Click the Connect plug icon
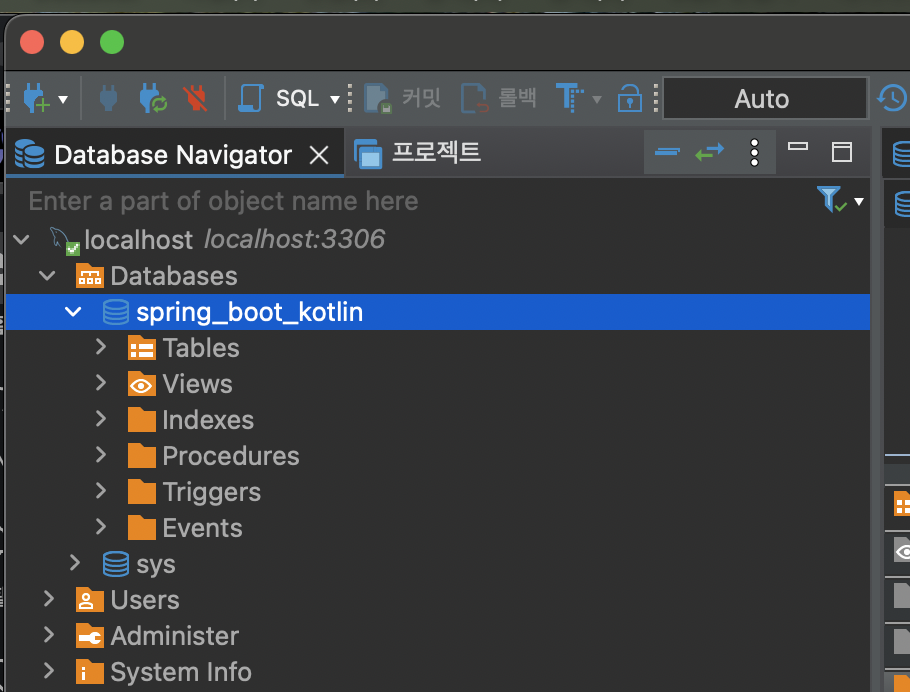Screen dimensions: 910x692 point(109,98)
